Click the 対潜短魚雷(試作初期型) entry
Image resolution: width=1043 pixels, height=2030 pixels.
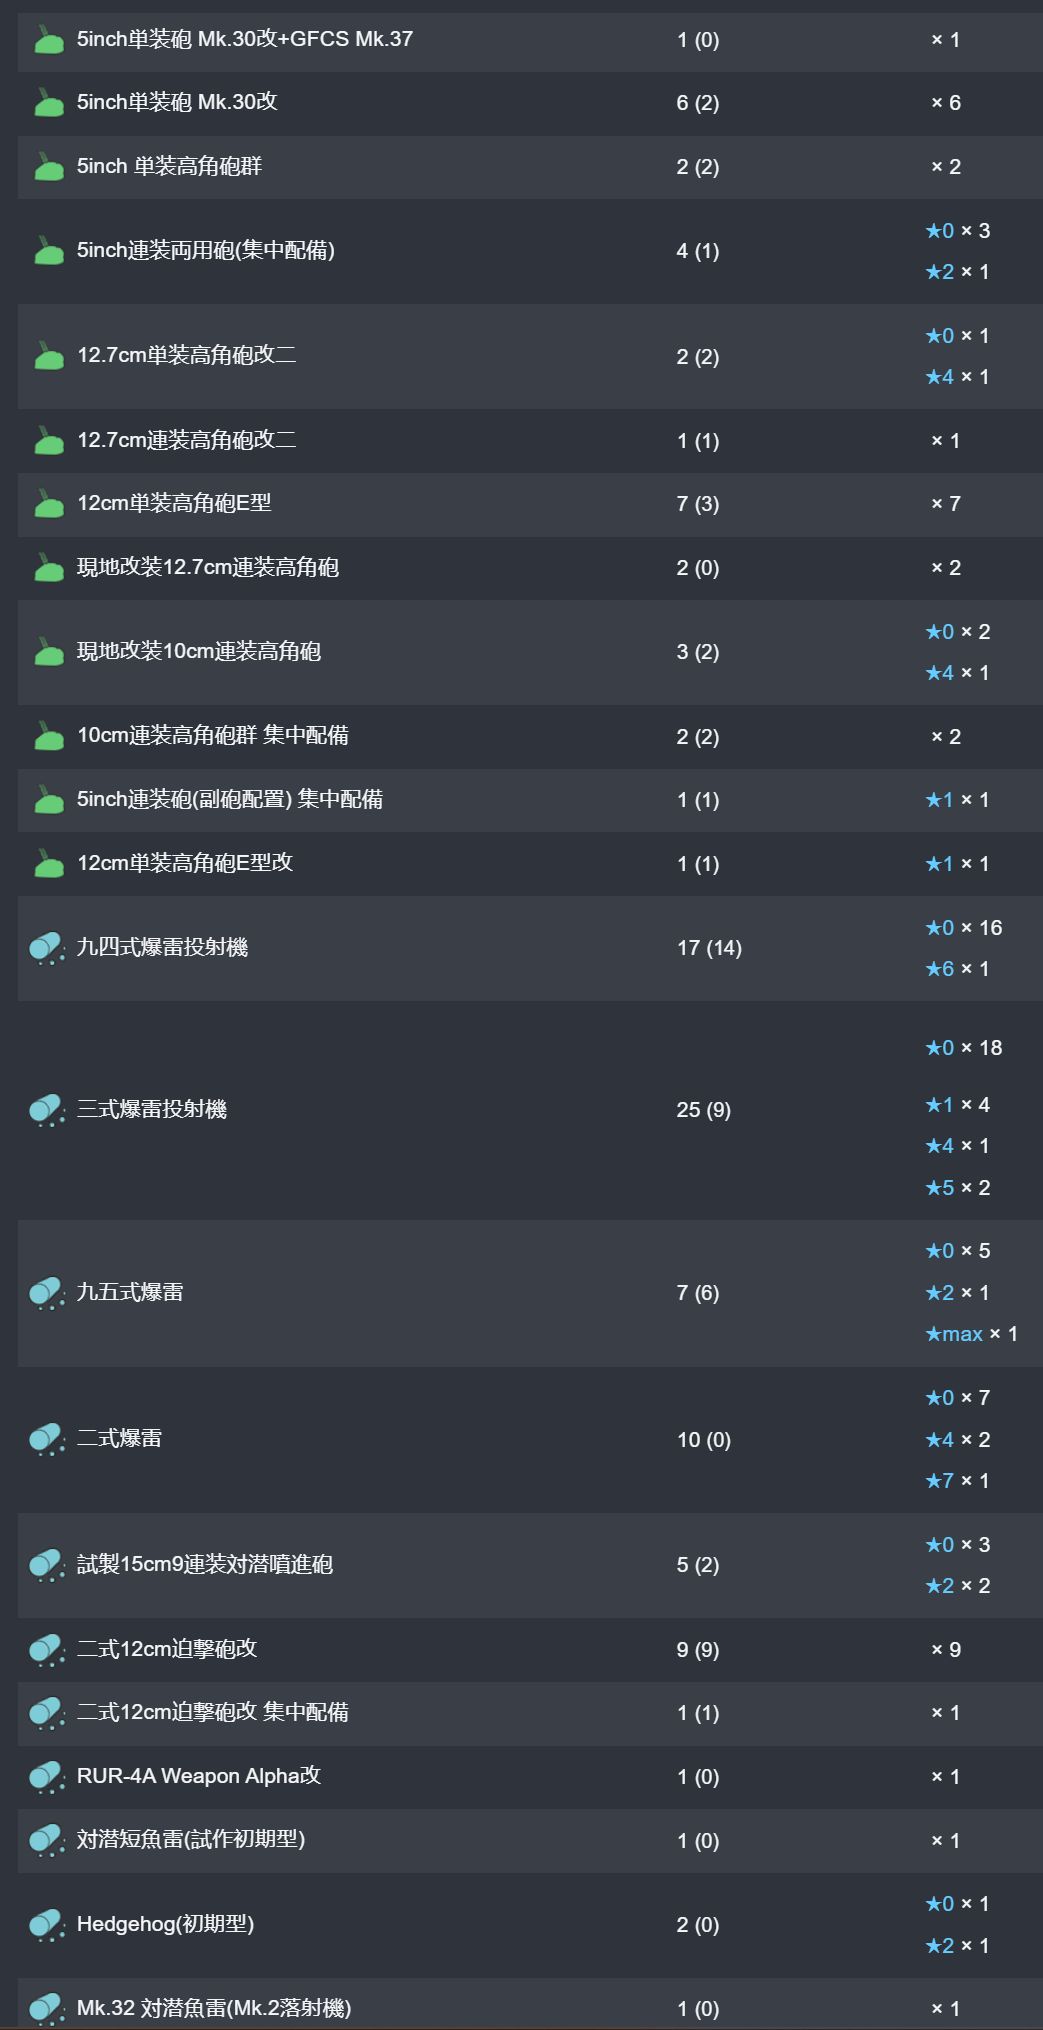click(x=191, y=1839)
